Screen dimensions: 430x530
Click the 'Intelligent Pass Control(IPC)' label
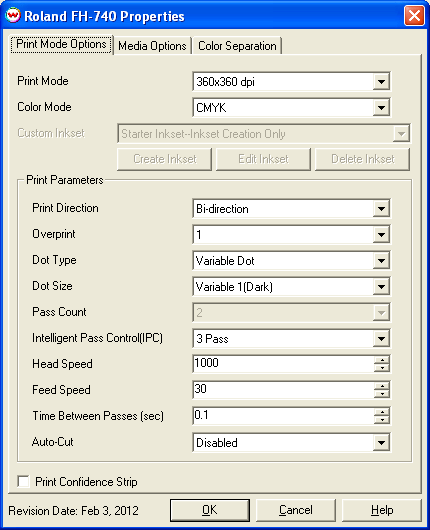97,338
